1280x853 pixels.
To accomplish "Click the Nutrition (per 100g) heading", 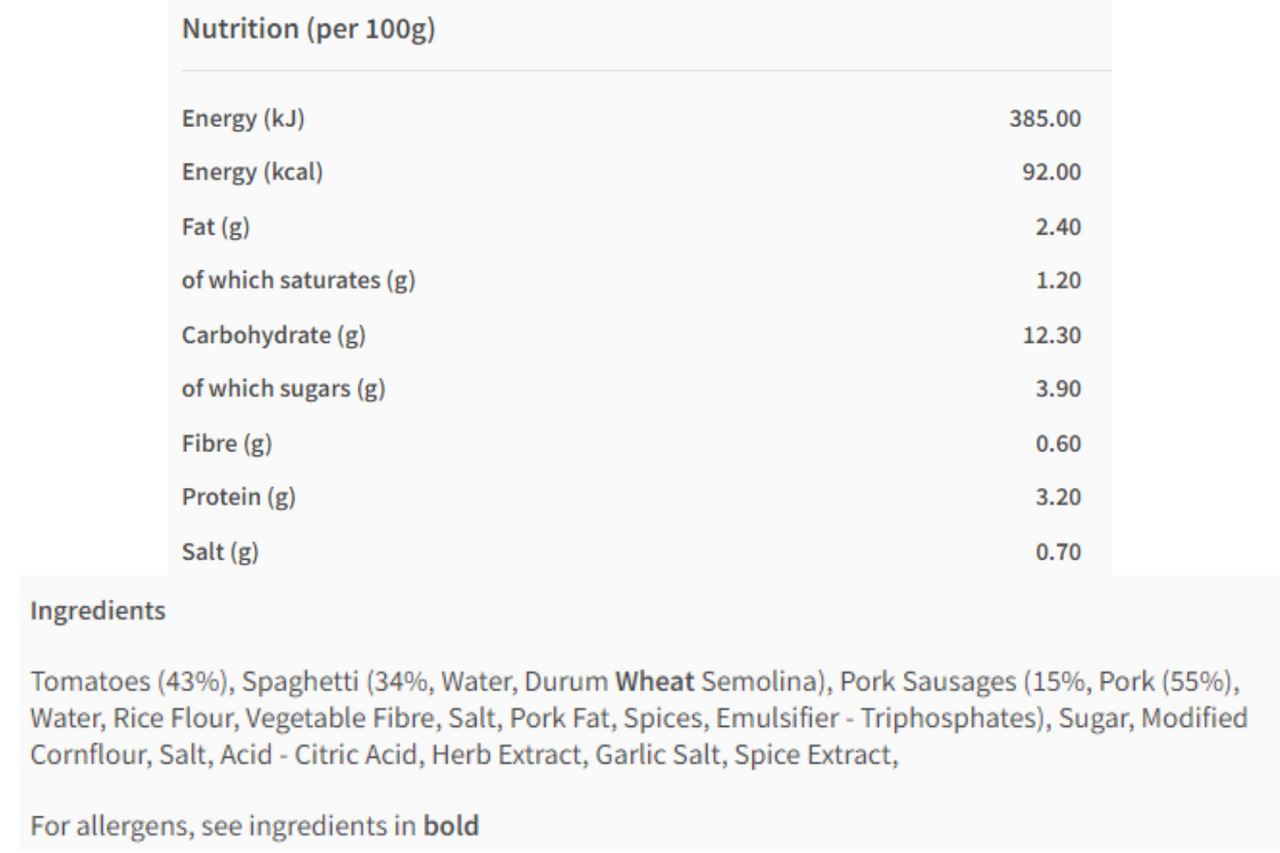I will (308, 29).
